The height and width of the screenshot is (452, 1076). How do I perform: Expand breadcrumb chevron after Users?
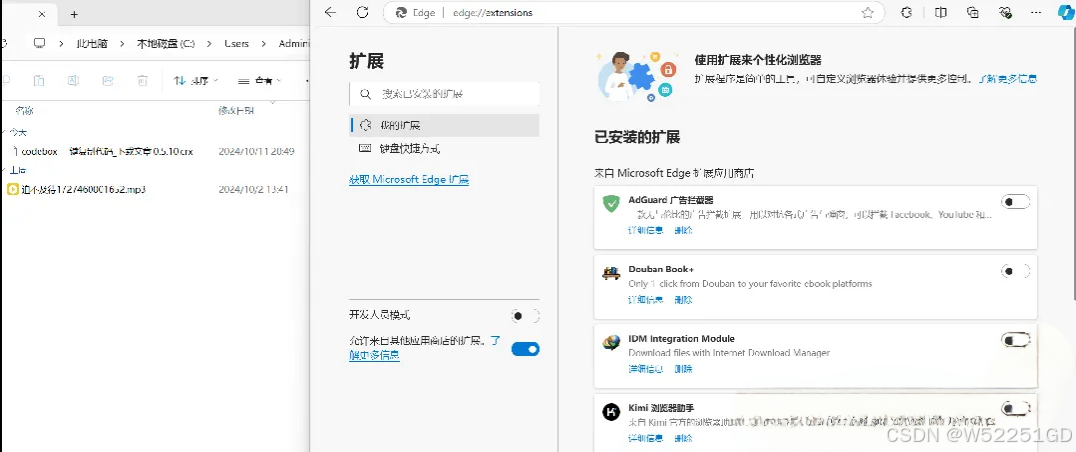pos(263,43)
